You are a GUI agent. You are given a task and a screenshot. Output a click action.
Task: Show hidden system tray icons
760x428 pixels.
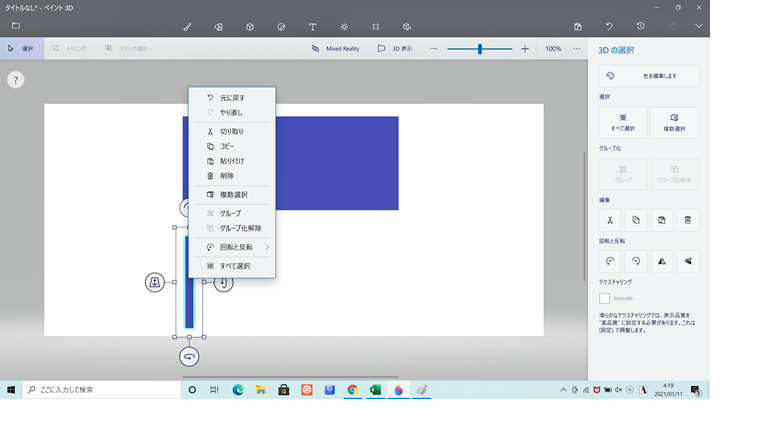(x=563, y=390)
